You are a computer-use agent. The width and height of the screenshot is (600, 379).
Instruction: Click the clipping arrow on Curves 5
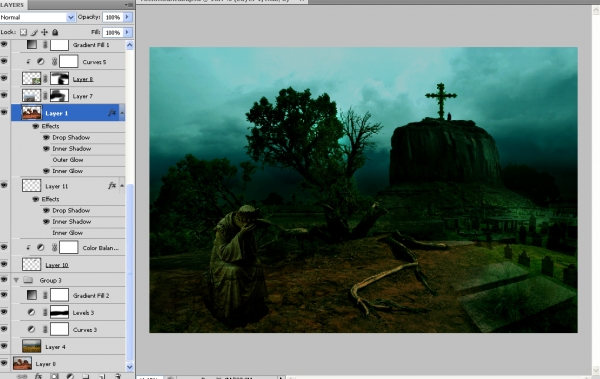(x=28, y=62)
